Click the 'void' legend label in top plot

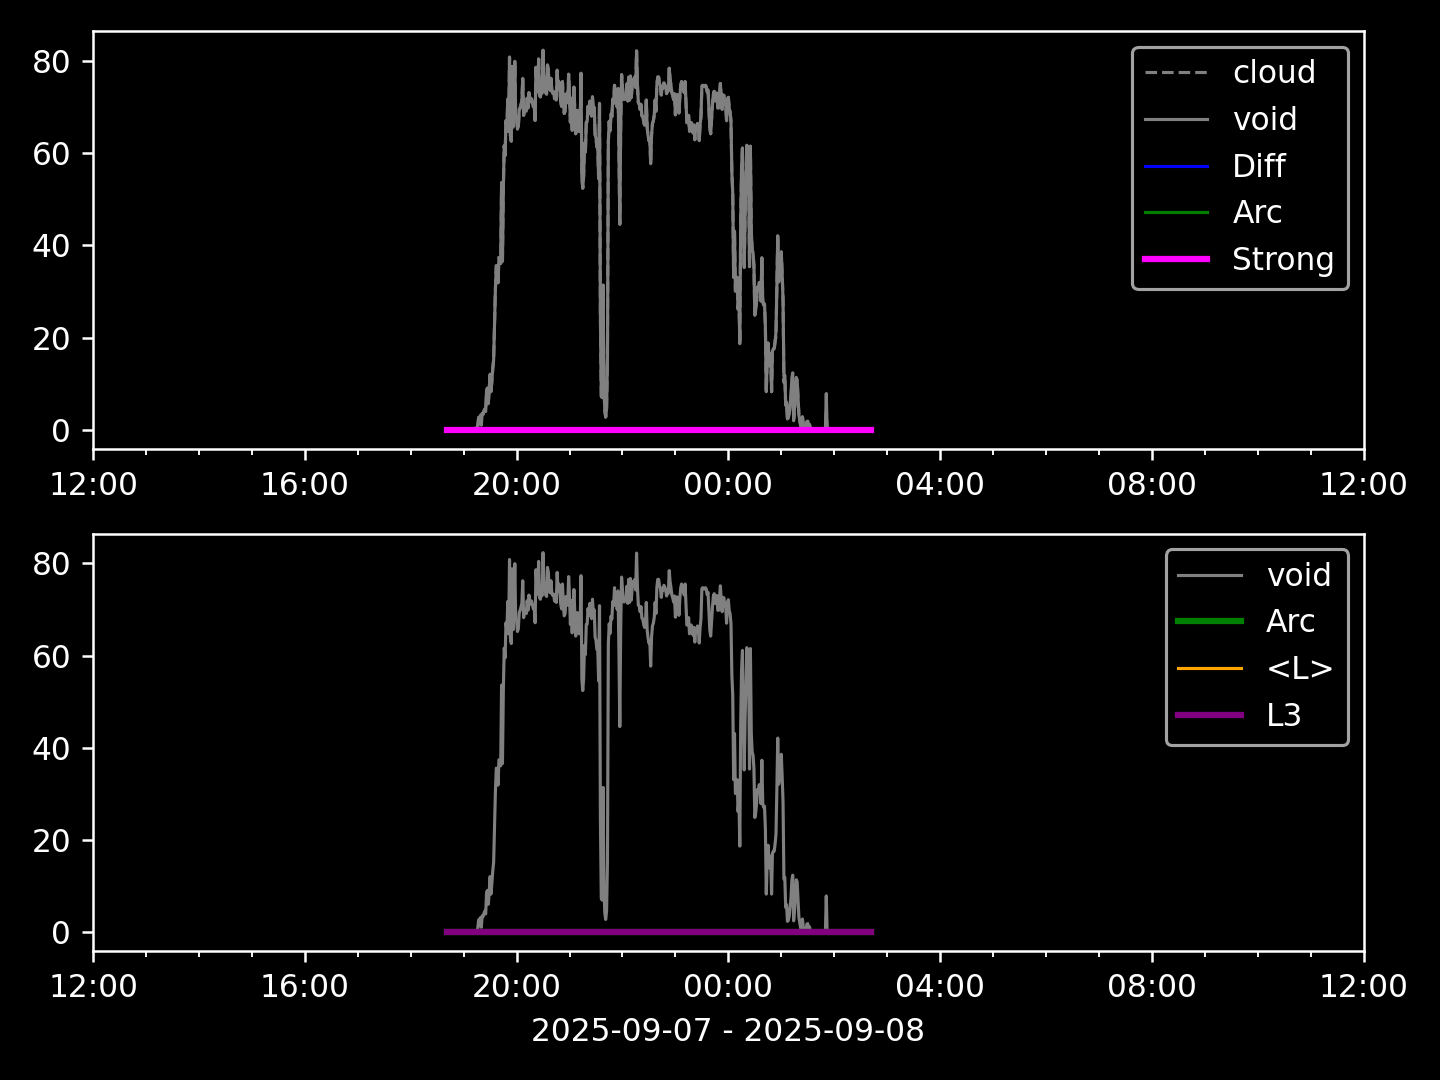pyautogui.click(x=1264, y=119)
